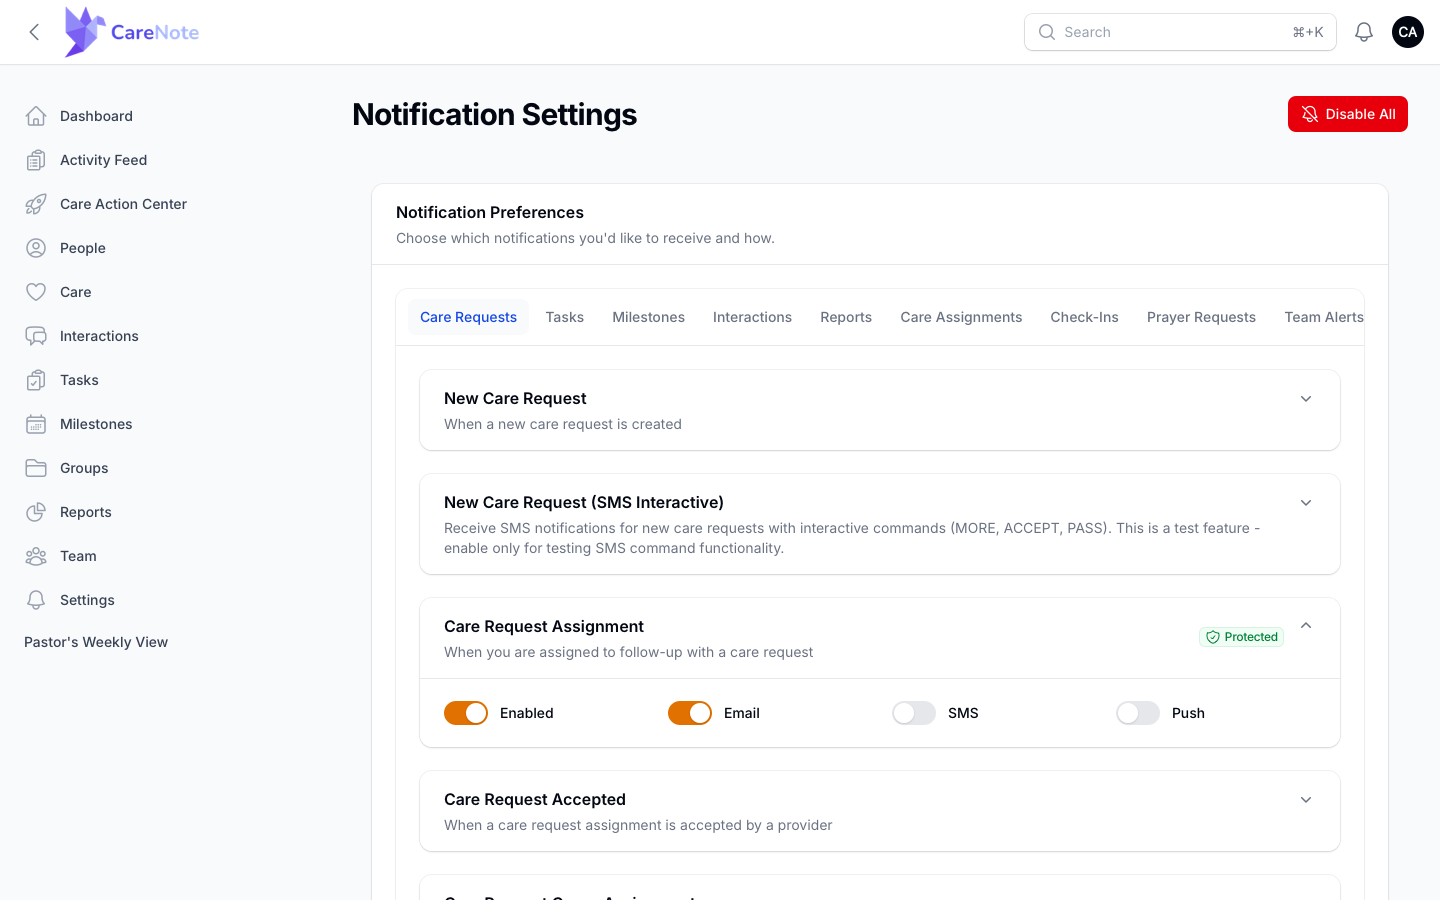Switch to the Milestones tab

coord(648,317)
